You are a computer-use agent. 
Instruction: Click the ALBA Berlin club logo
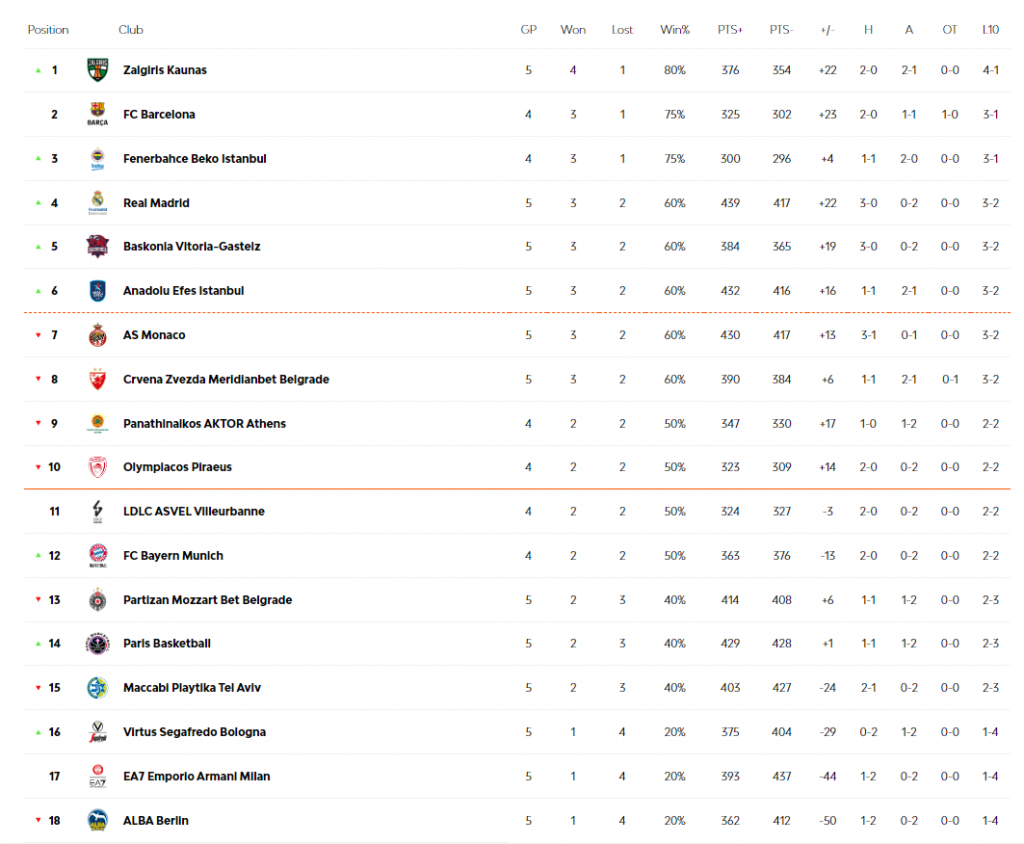[97, 820]
